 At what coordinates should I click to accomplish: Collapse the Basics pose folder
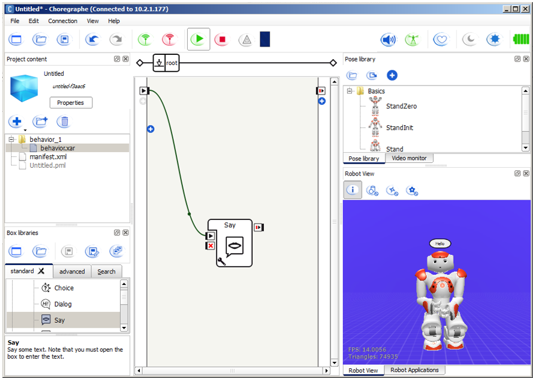click(x=349, y=91)
